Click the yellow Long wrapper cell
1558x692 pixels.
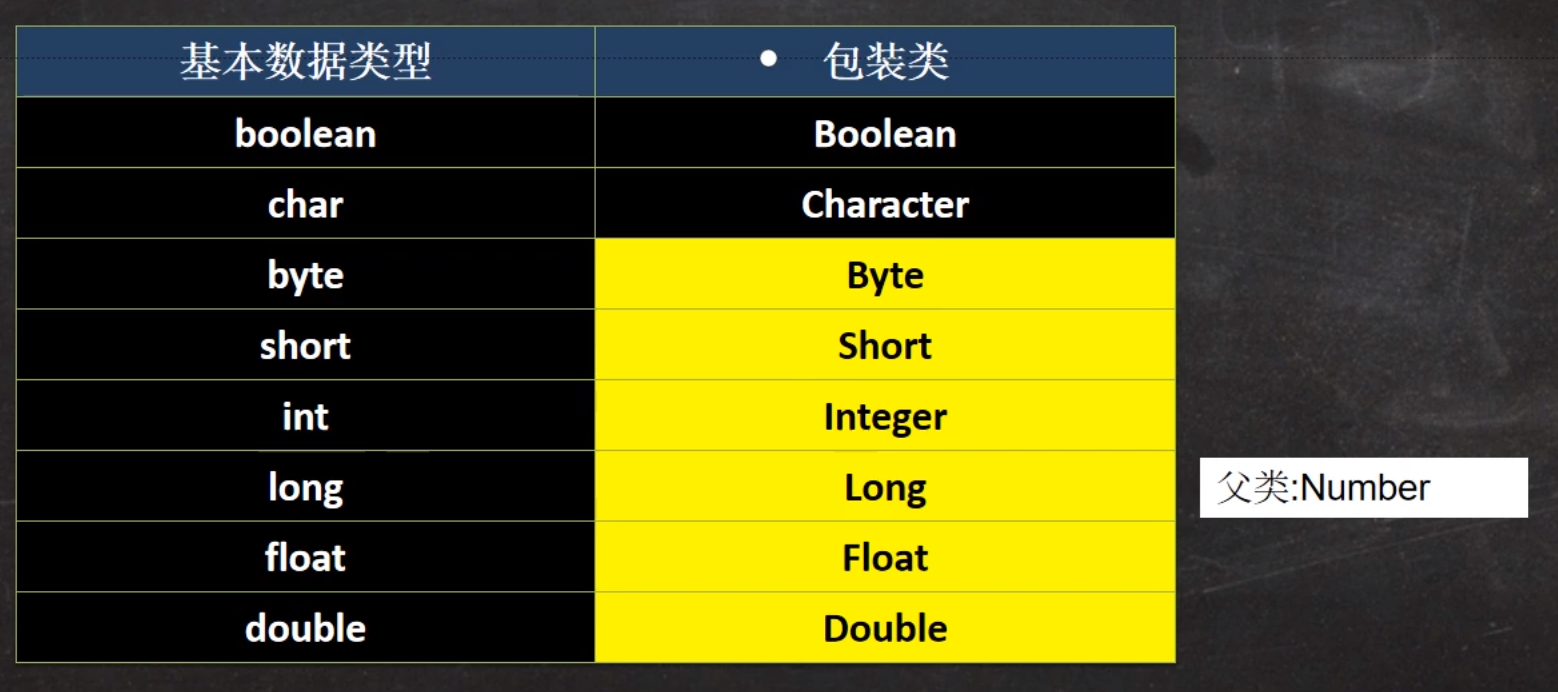point(885,487)
